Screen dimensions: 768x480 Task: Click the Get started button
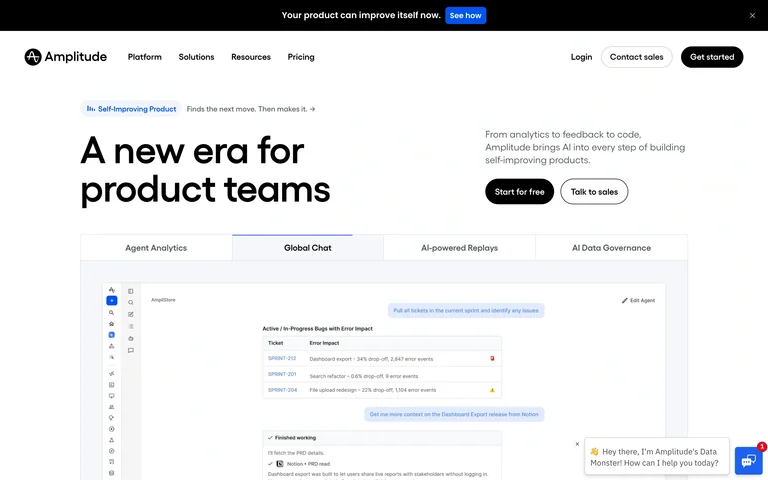pos(712,57)
